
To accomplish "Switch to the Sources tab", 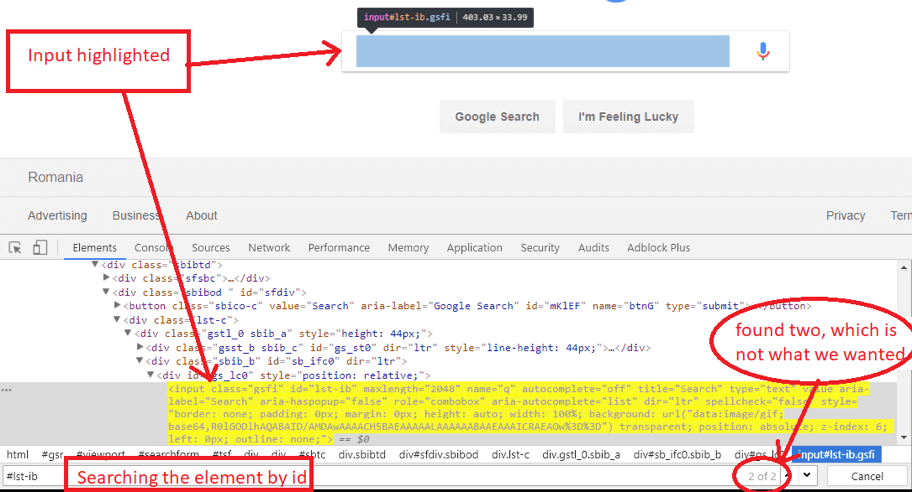I will (x=211, y=248).
